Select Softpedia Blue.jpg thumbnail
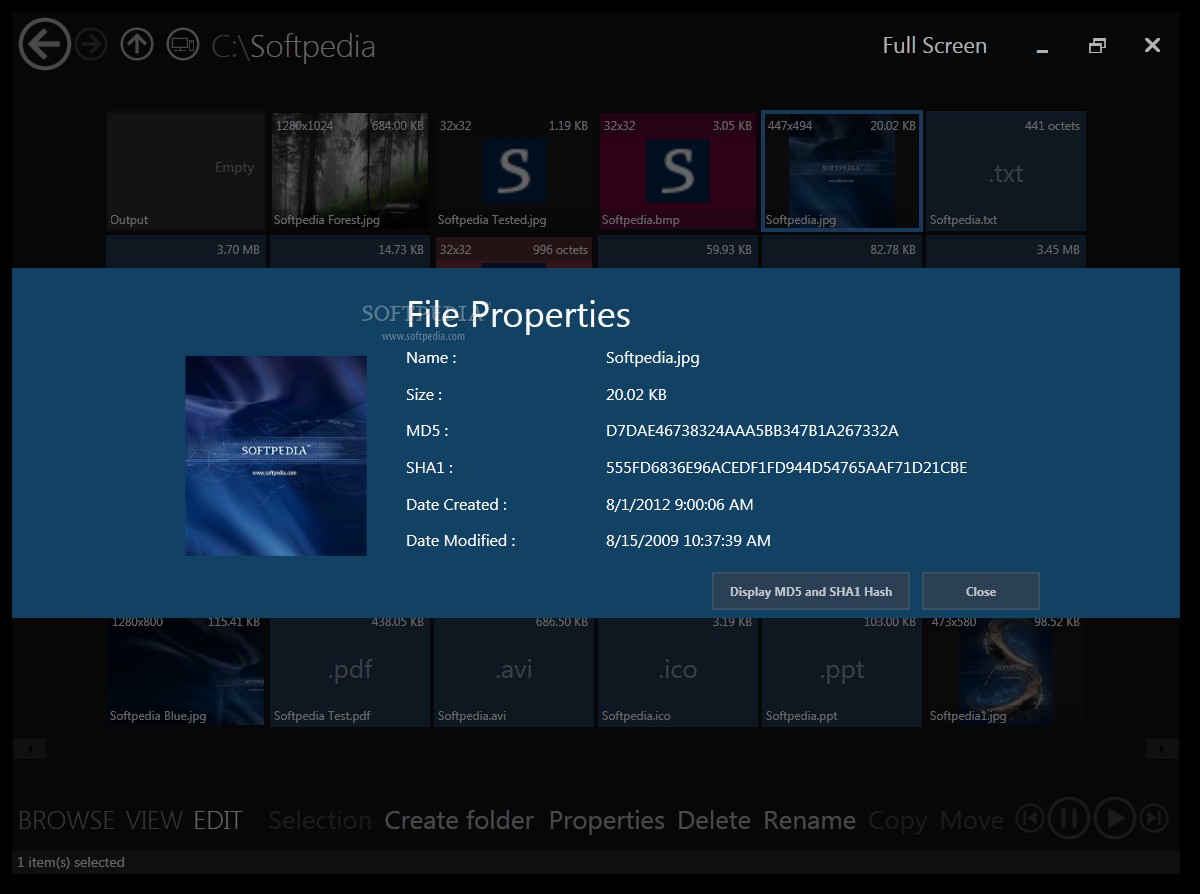Image resolution: width=1200 pixels, height=894 pixels. point(185,671)
